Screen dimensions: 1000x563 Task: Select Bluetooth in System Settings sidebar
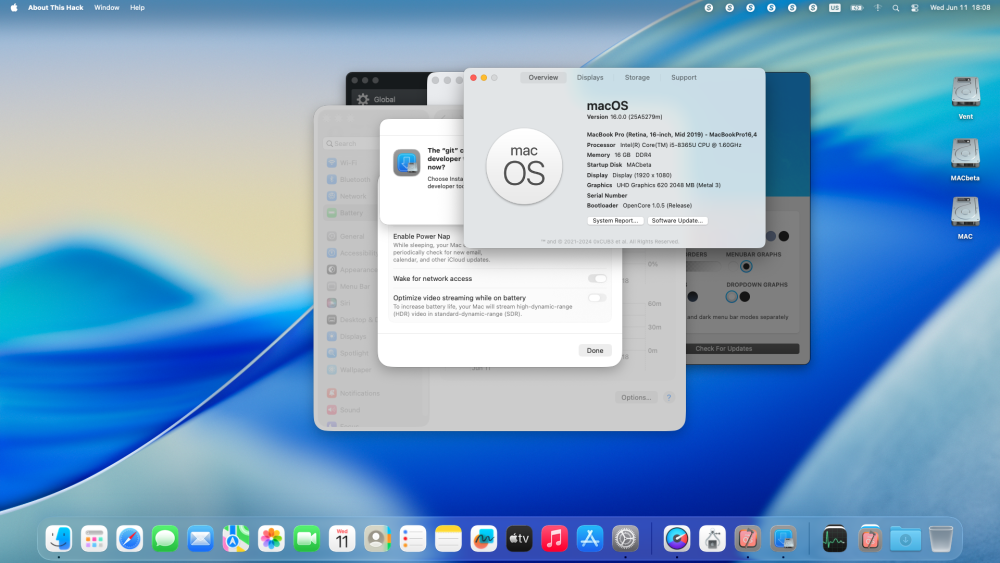351,179
